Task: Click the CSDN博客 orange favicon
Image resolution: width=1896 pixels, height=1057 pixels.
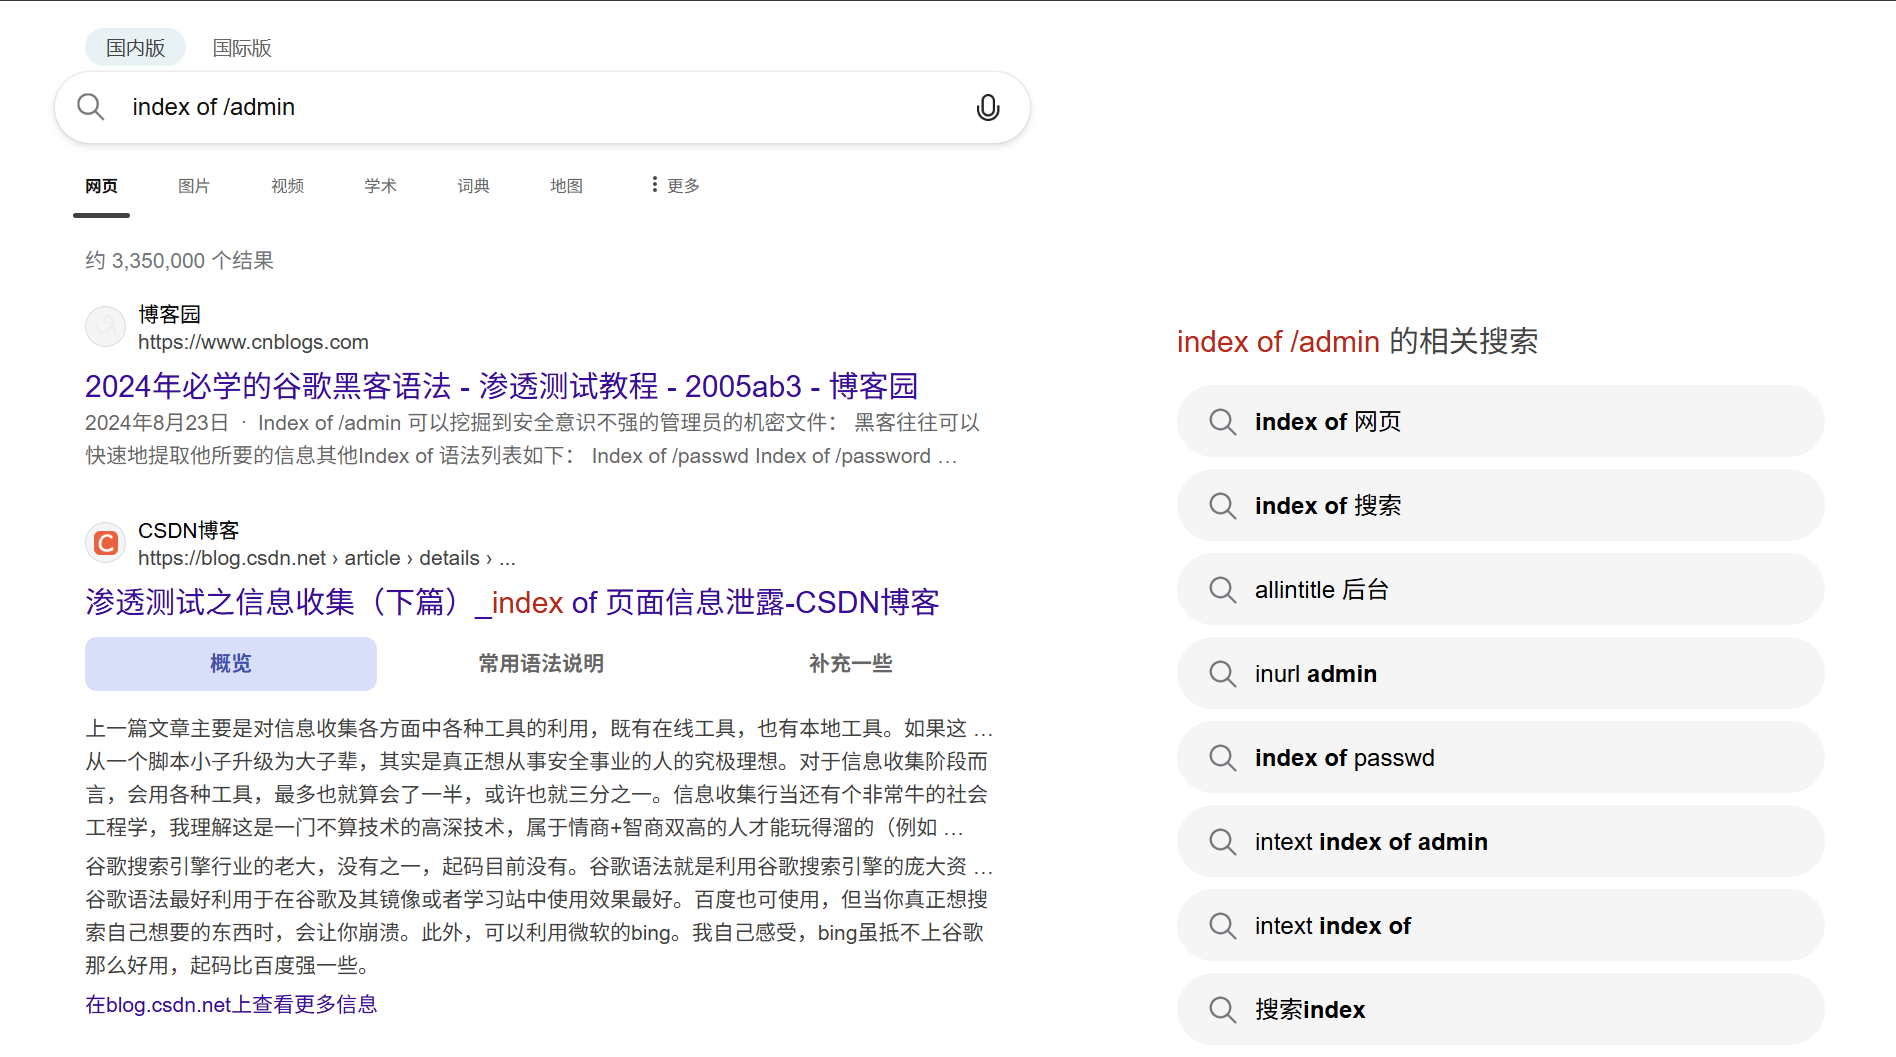Action: (x=105, y=543)
